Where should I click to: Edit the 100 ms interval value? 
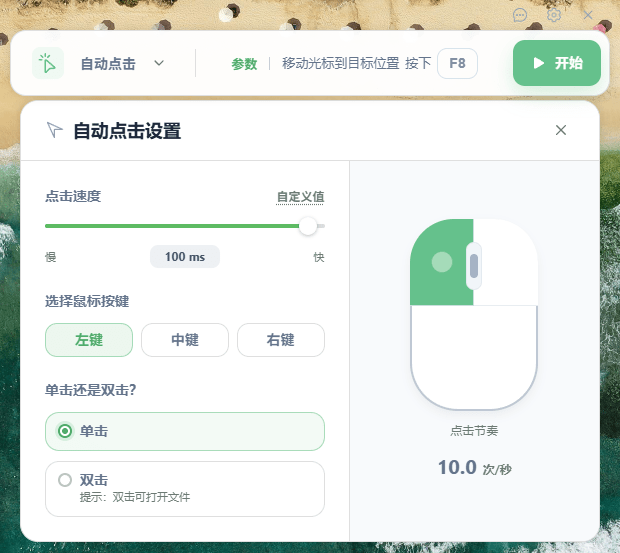click(x=185, y=257)
